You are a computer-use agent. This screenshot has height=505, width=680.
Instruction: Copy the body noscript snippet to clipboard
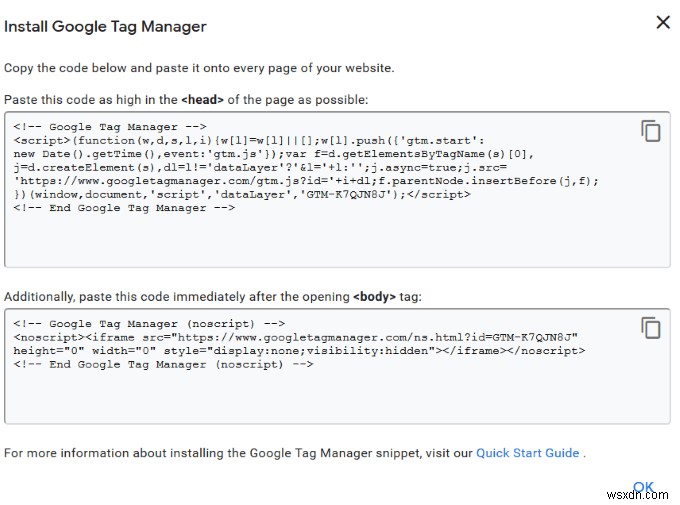pos(651,328)
